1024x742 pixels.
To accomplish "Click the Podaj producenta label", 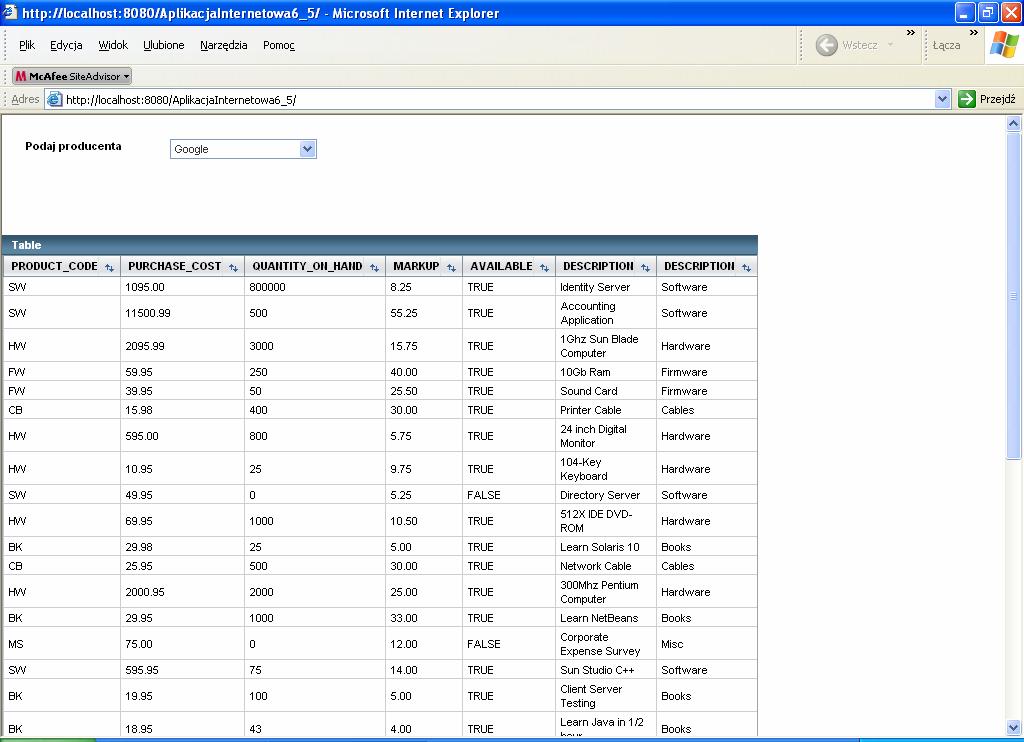I will tap(73, 146).
